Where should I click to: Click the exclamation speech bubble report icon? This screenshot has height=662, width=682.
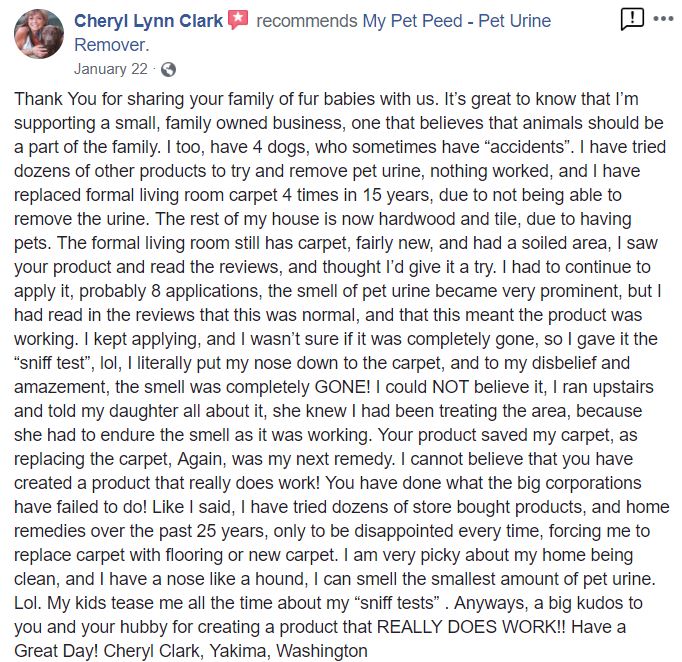tap(632, 20)
